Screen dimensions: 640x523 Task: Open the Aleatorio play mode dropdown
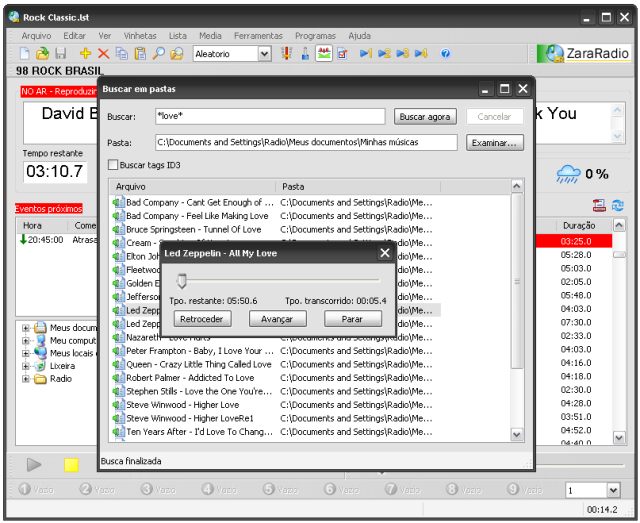point(264,53)
